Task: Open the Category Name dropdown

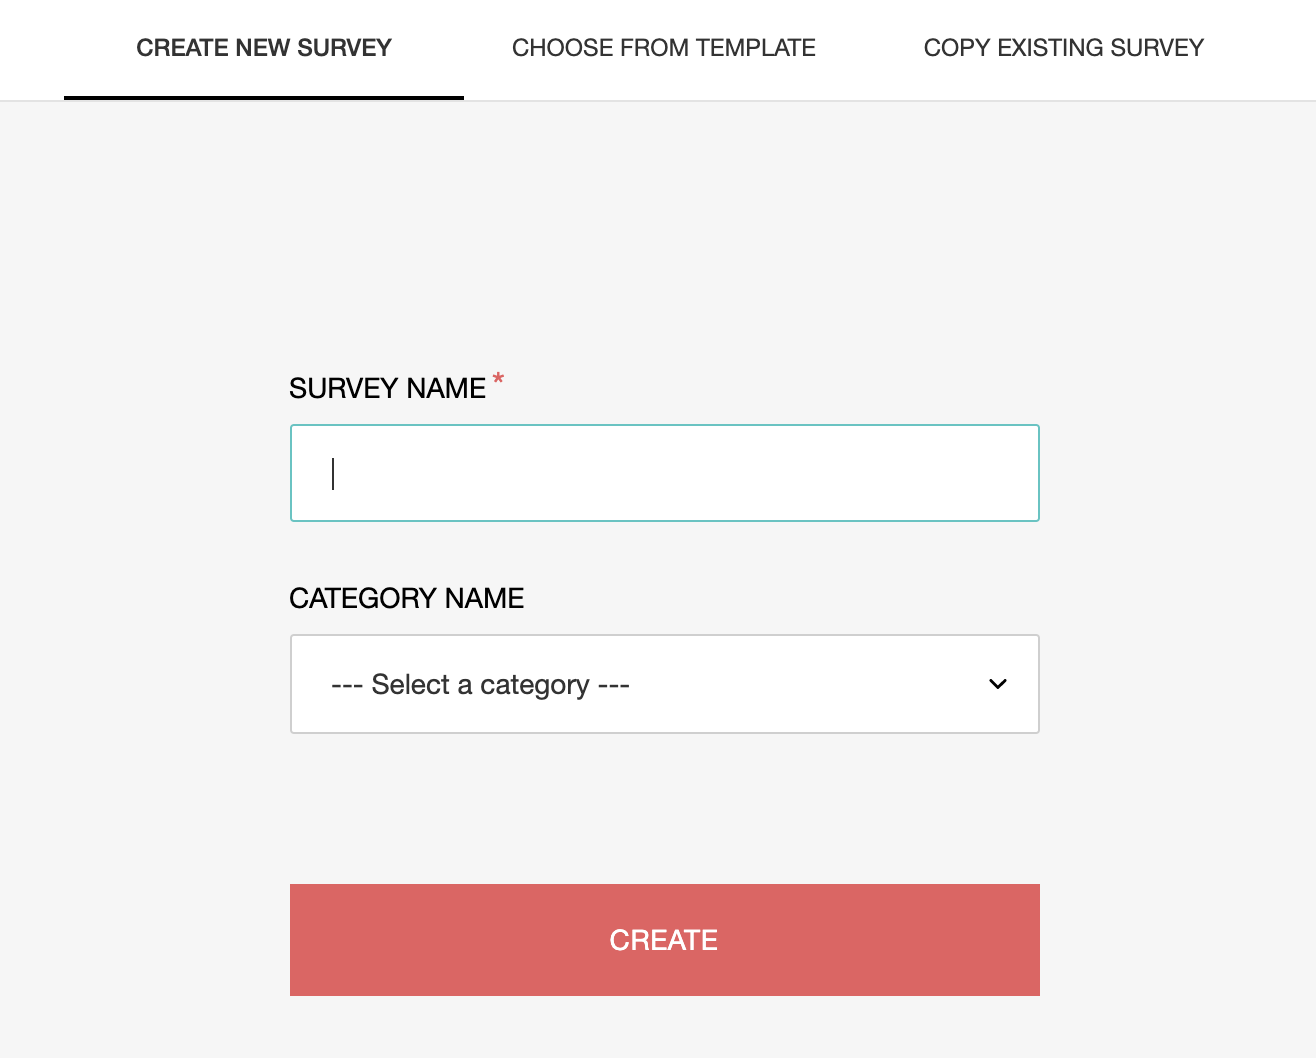Action: coord(664,684)
